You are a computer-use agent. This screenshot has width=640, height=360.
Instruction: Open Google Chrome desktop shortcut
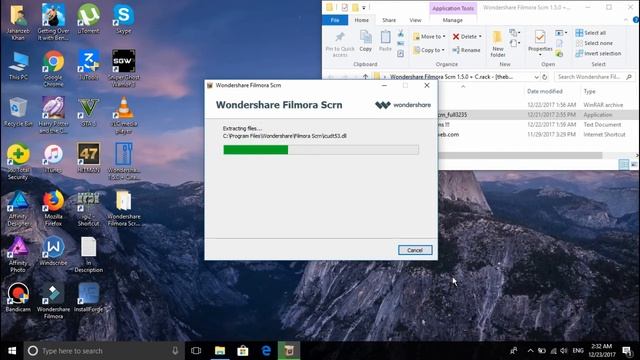53,68
